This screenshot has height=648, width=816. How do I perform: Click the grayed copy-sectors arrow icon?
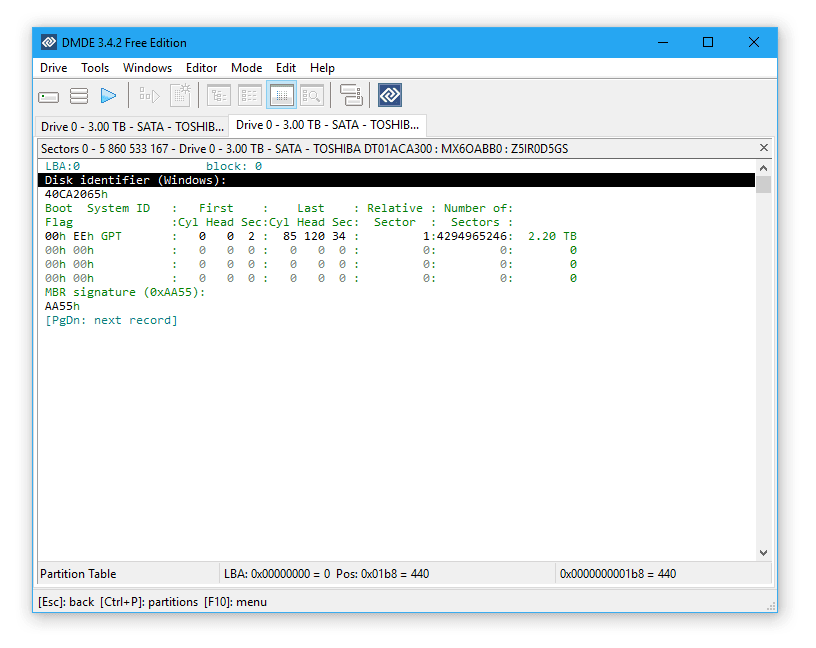coord(149,95)
